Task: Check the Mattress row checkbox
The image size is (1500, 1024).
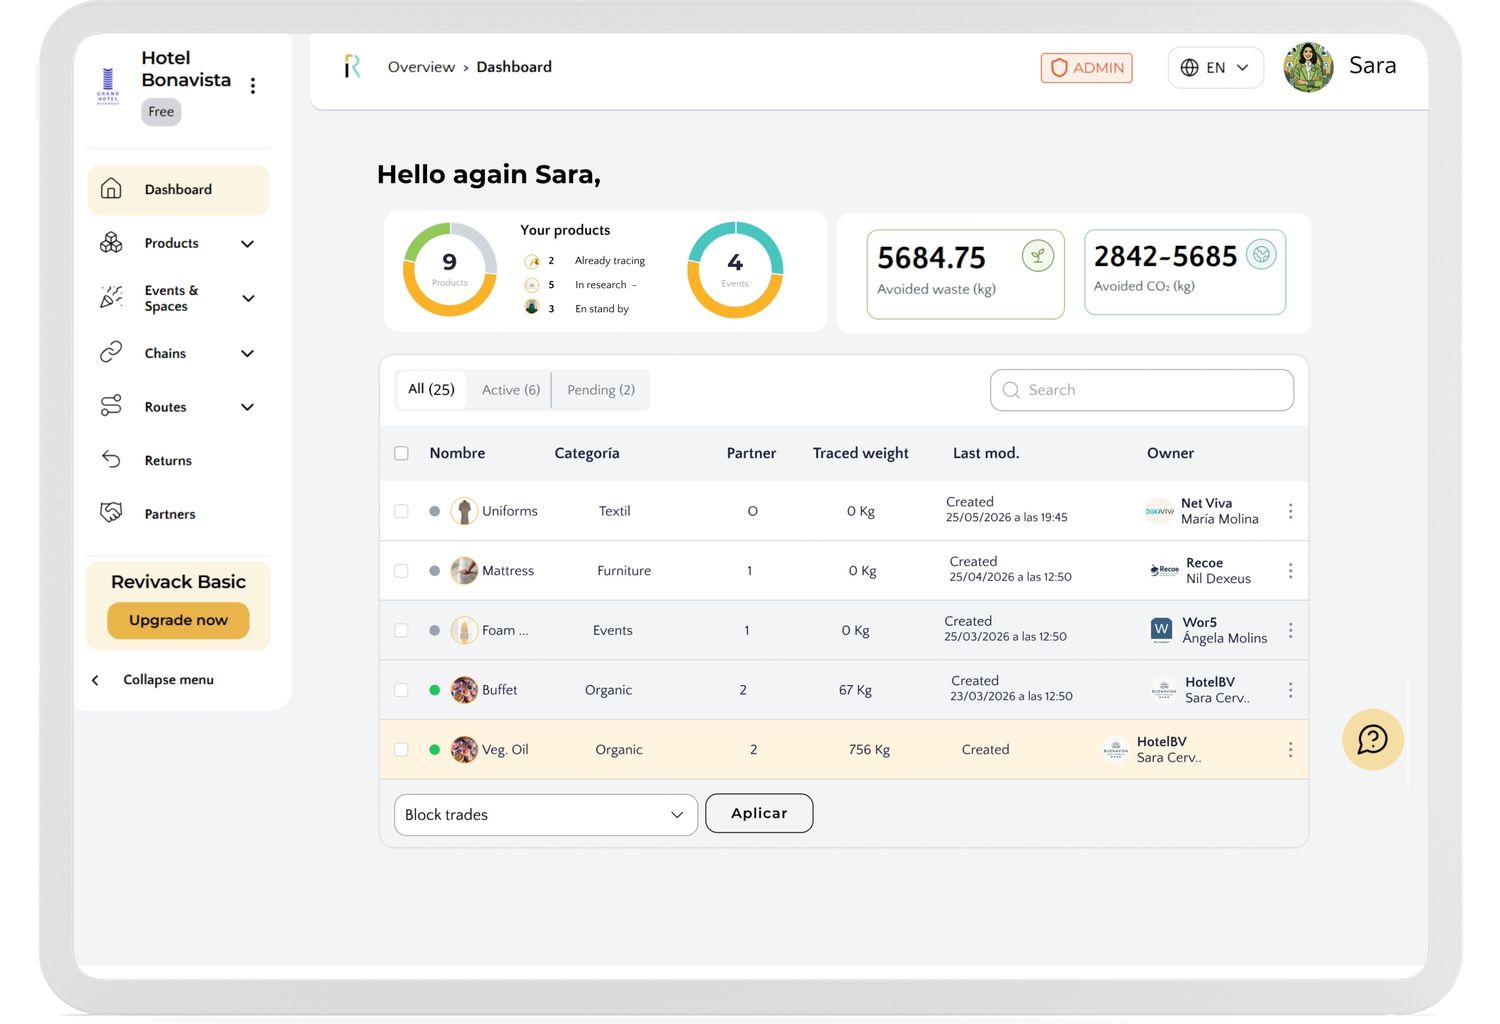Action: [401, 571]
